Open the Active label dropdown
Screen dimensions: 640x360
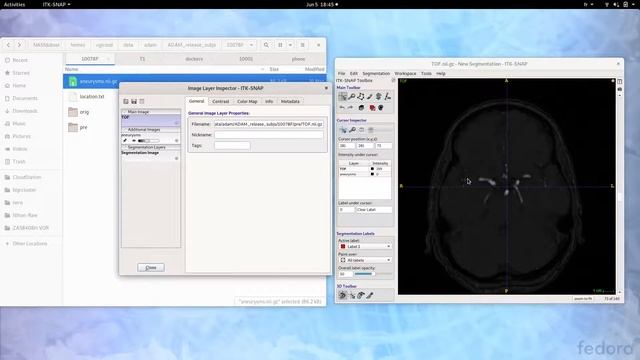365,247
